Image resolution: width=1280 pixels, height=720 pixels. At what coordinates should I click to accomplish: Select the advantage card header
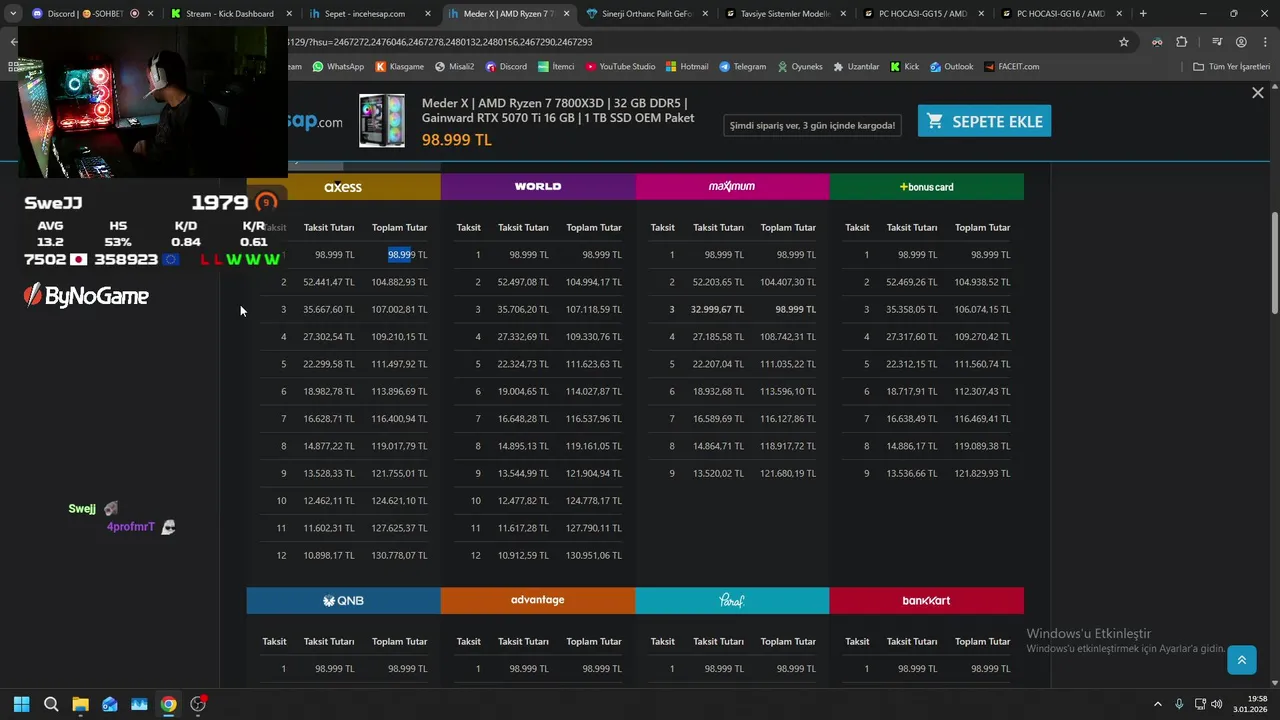coord(538,601)
